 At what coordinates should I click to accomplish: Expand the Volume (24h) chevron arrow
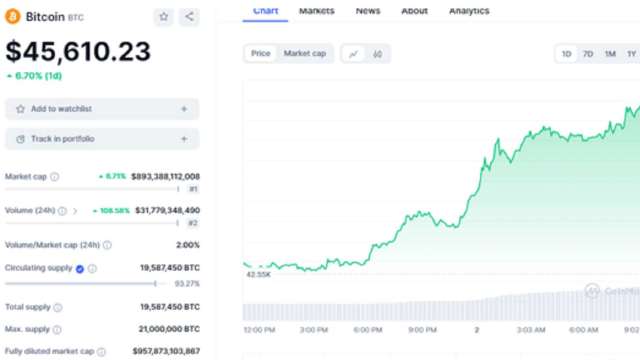click(x=75, y=211)
